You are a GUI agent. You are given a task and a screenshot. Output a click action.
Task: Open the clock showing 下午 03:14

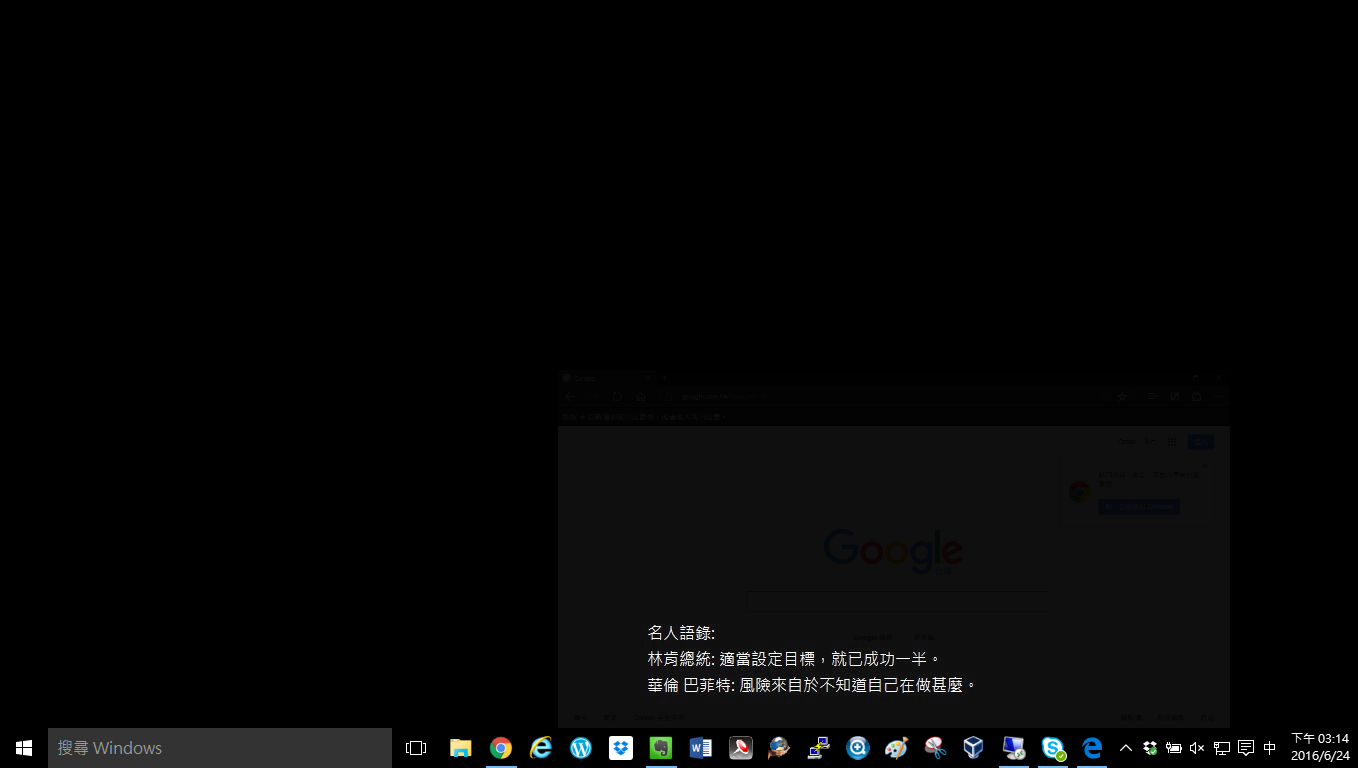[x=1320, y=748]
